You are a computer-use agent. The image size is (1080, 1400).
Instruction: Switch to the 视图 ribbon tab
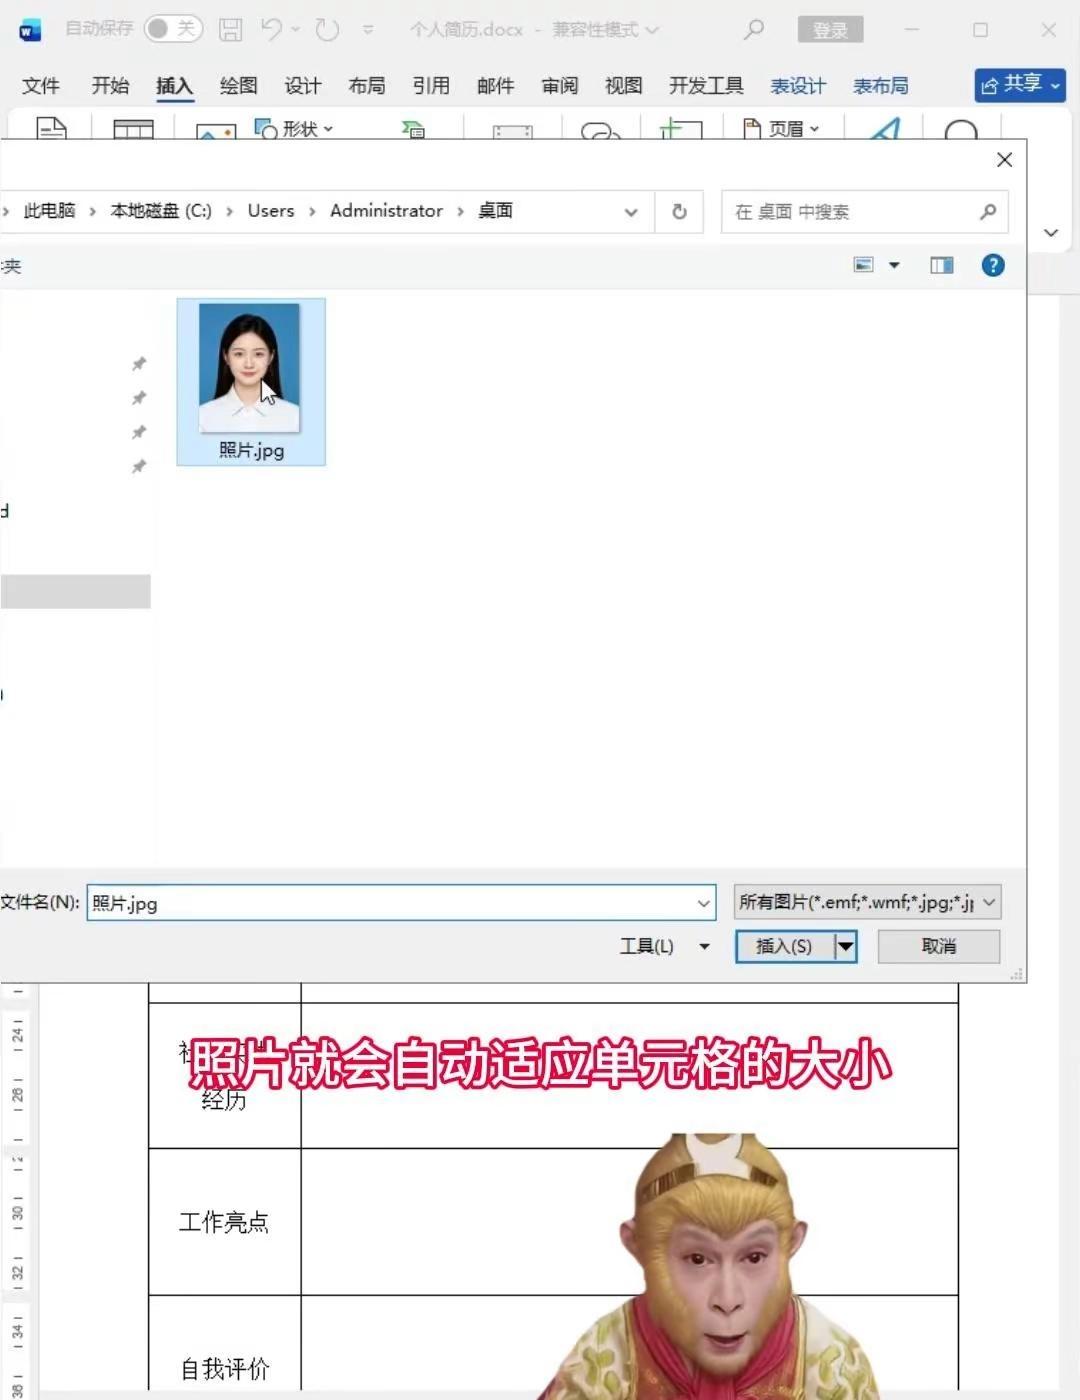(623, 86)
